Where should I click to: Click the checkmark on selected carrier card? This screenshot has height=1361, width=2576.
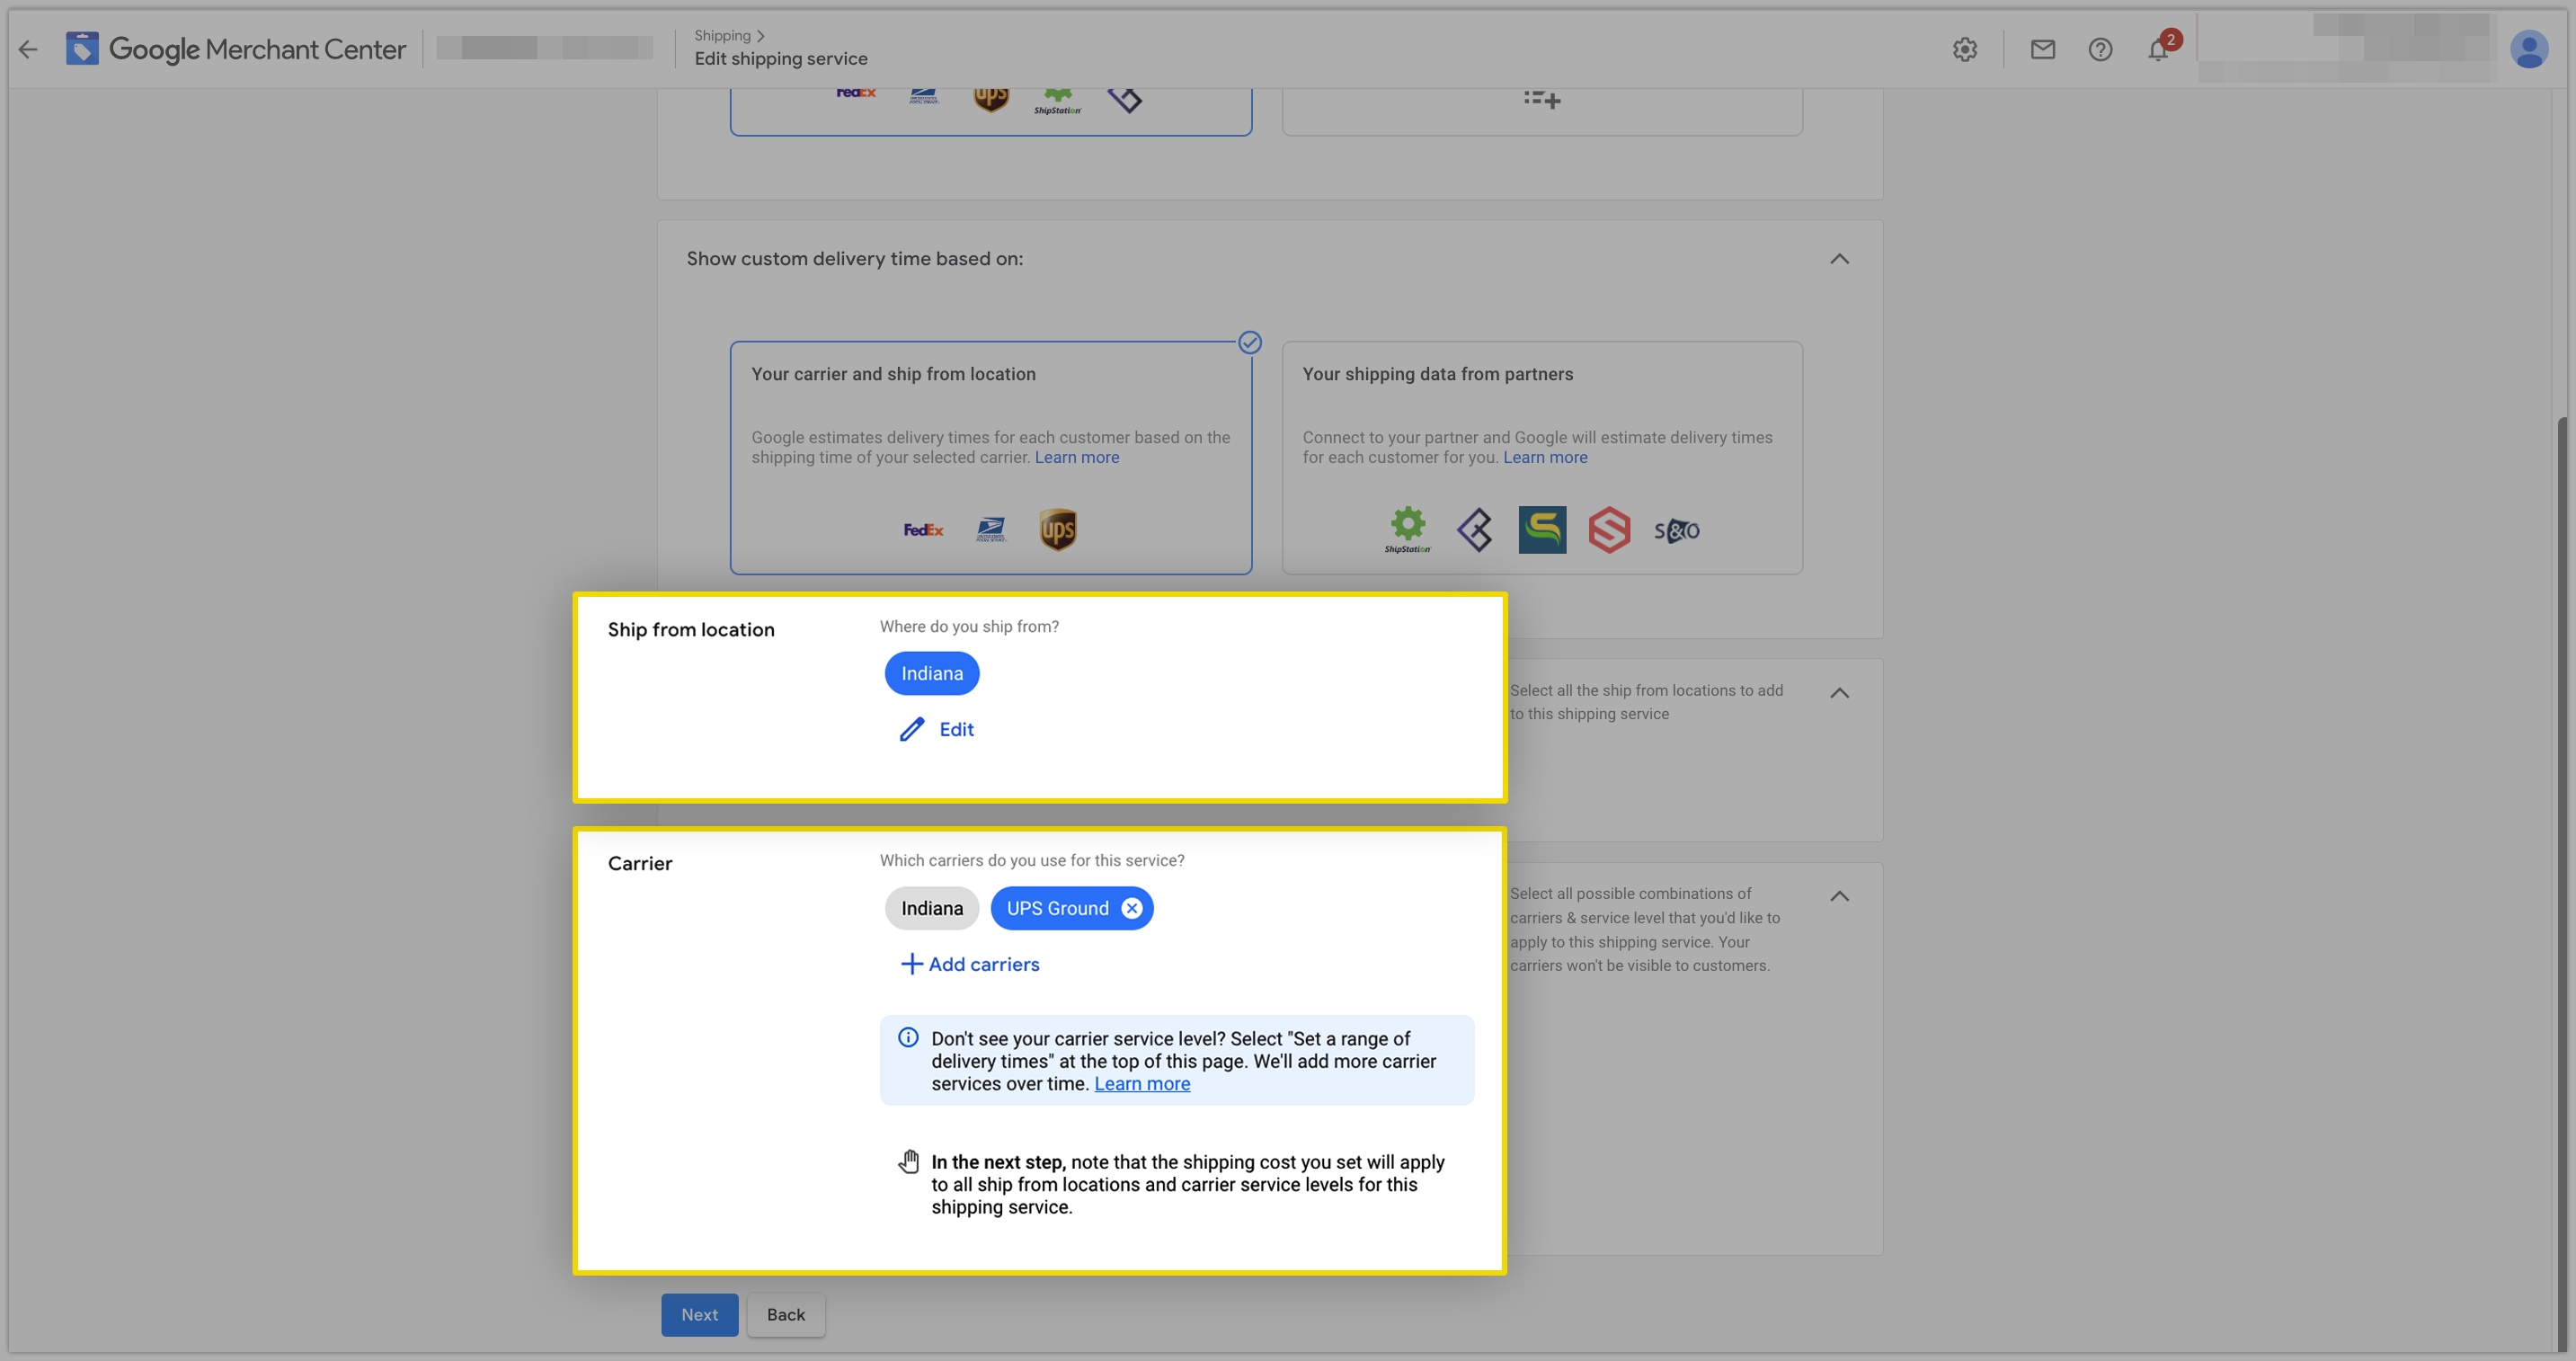[1250, 343]
